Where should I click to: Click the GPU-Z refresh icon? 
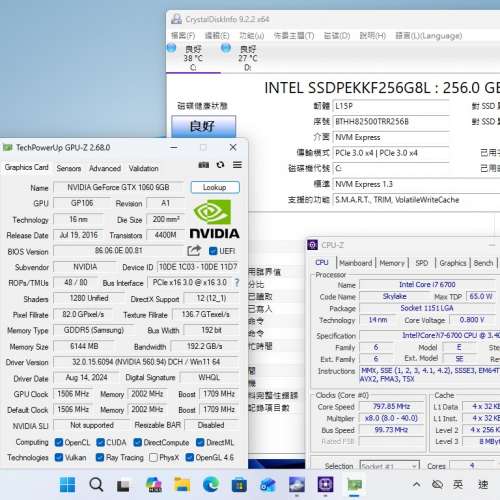click(x=220, y=165)
